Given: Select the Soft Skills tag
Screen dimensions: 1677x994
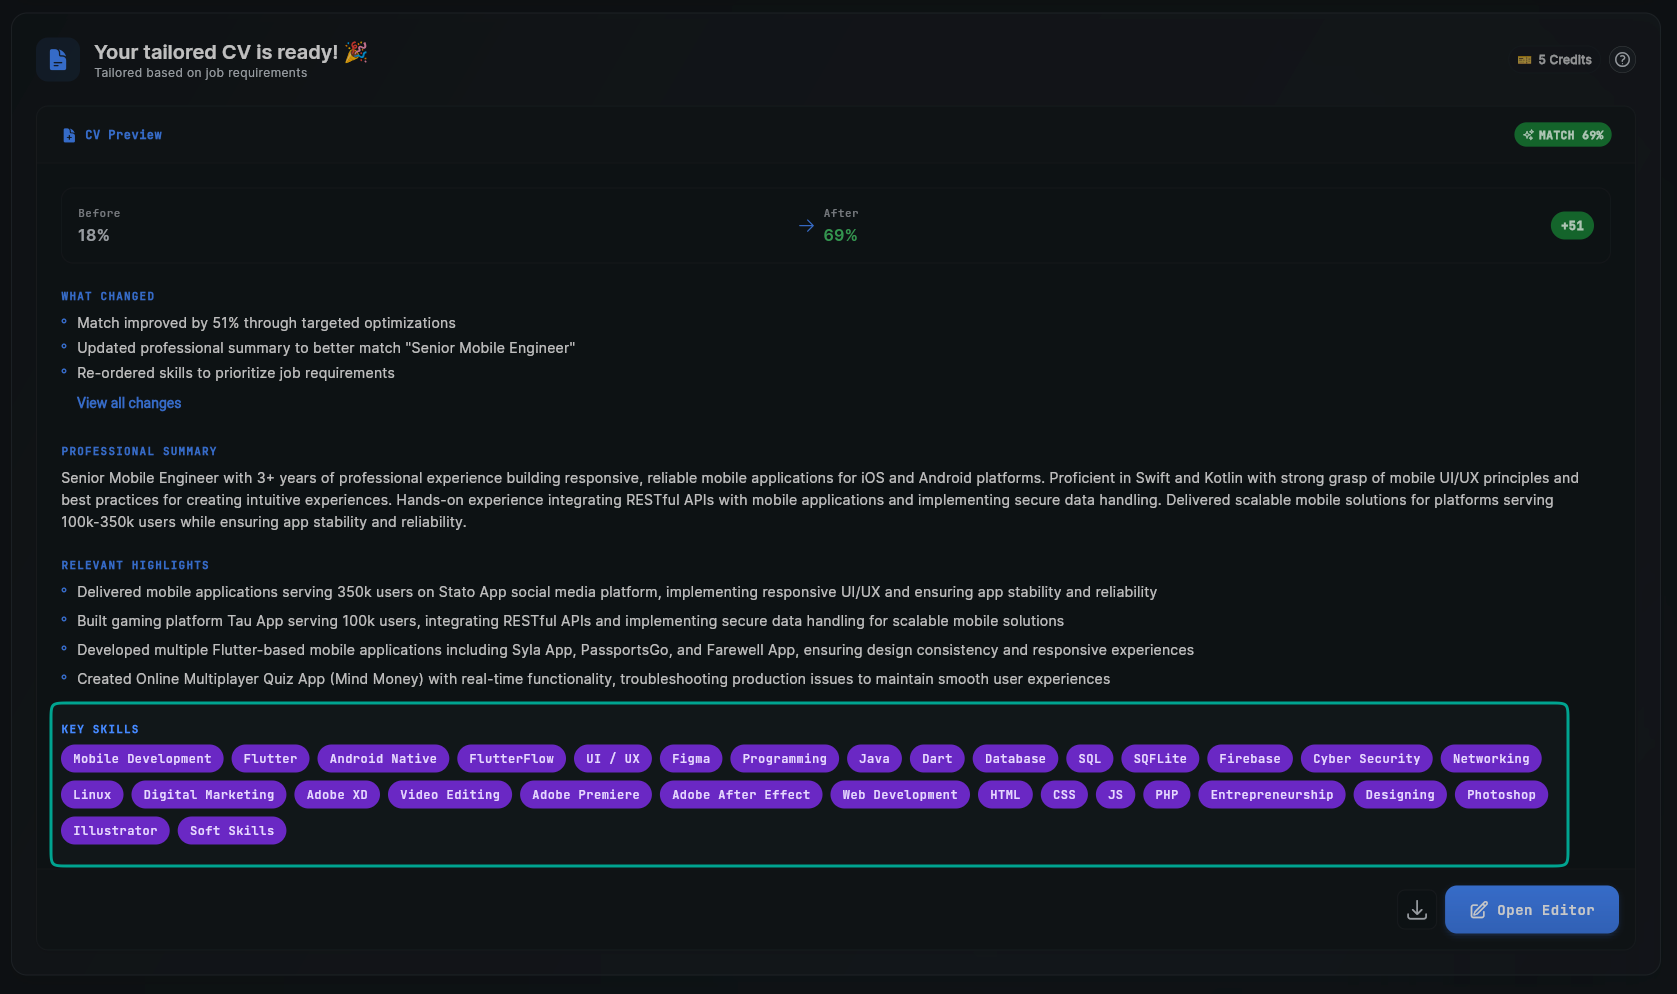Looking at the screenshot, I should [x=232, y=831].
